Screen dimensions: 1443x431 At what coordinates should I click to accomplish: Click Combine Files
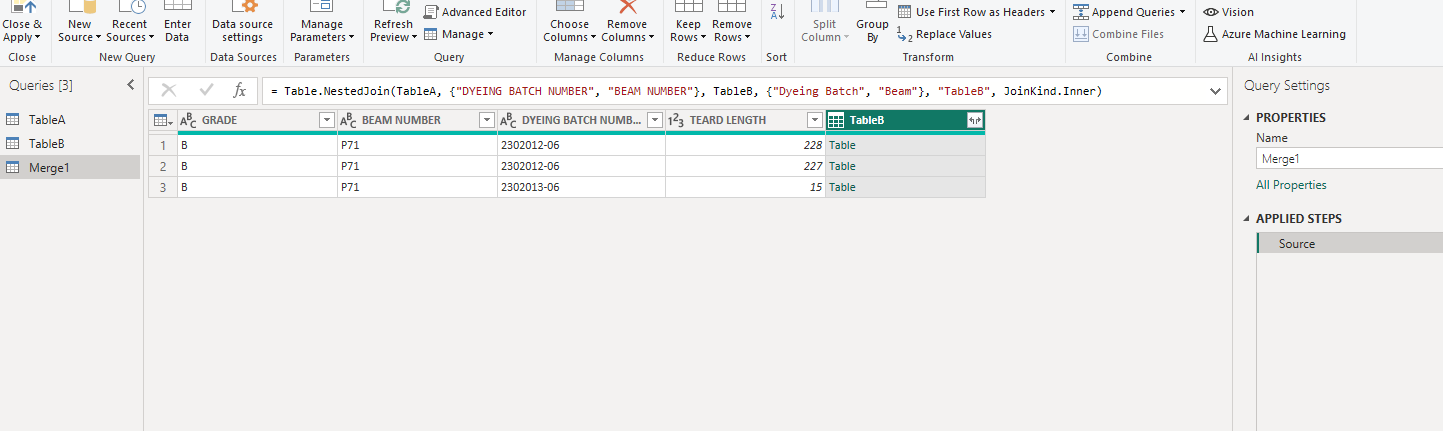point(1118,34)
